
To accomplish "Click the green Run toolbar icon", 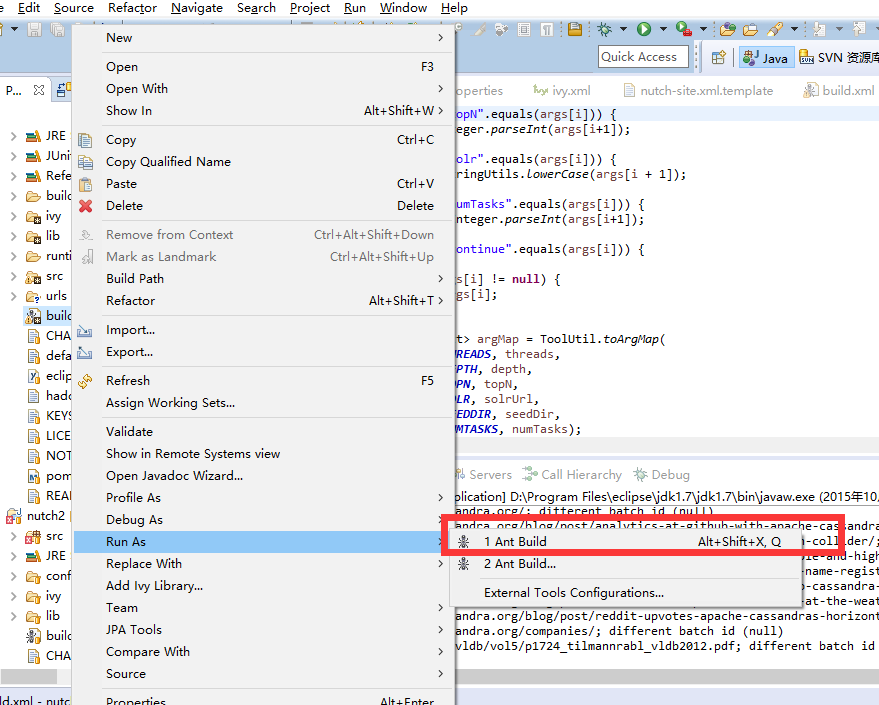I will point(644,29).
